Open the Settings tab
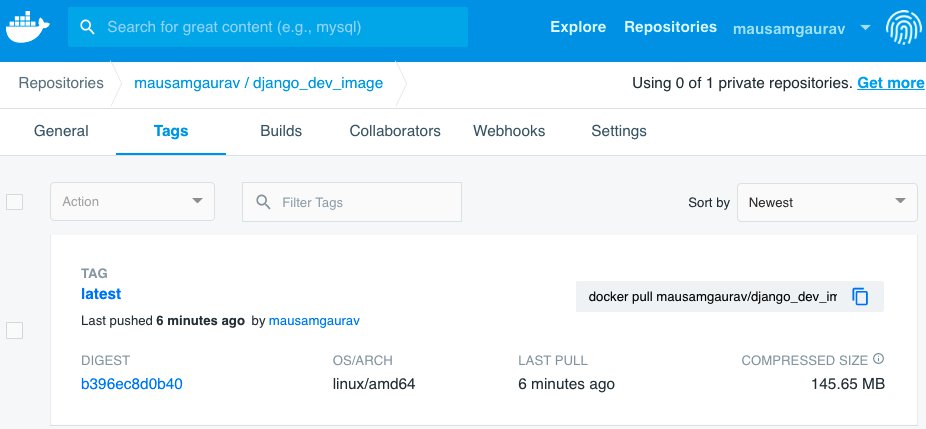Image resolution: width=926 pixels, height=429 pixels. 619,131
